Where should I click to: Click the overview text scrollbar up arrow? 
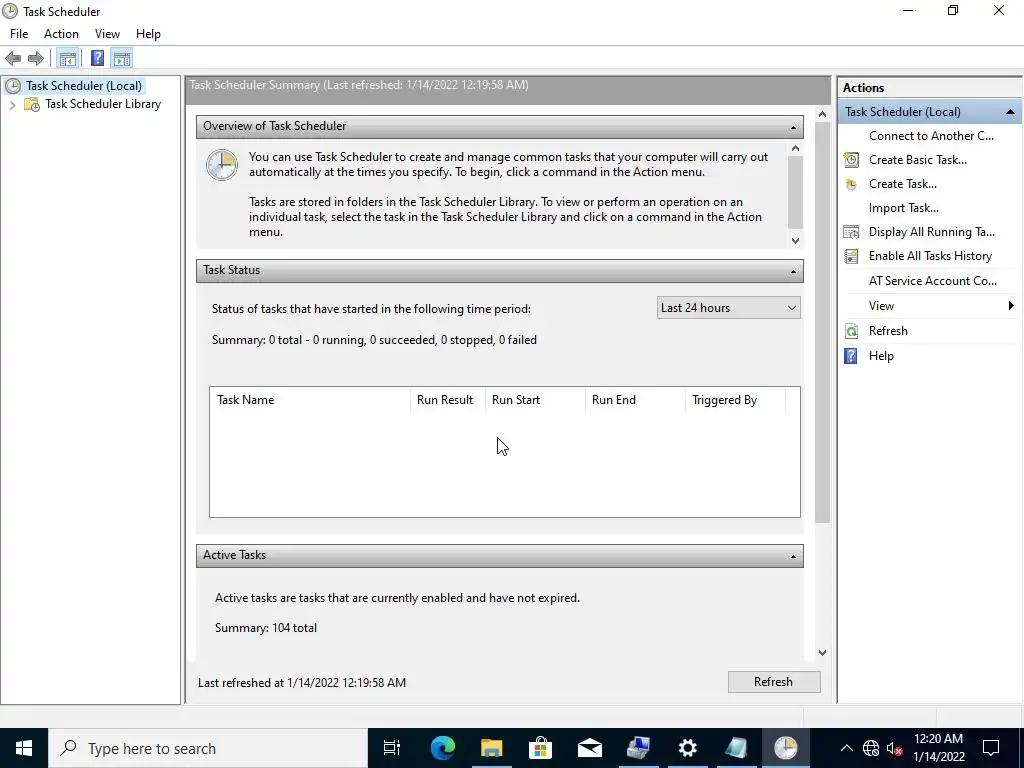pos(795,148)
